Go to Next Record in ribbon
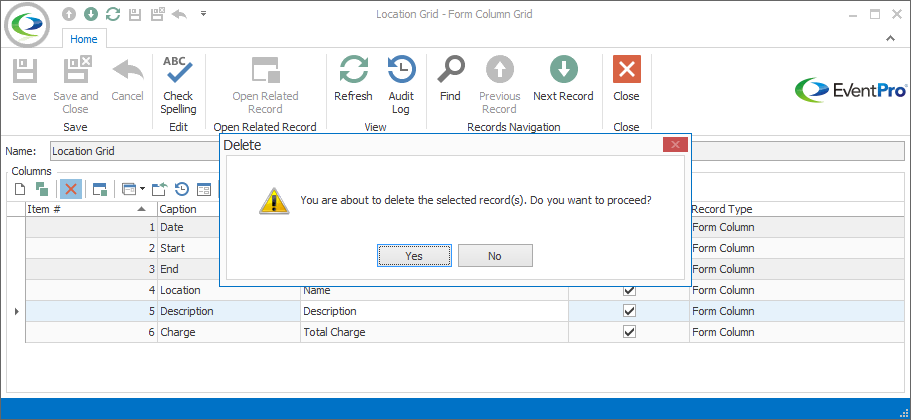The image size is (911, 420). pos(564,80)
